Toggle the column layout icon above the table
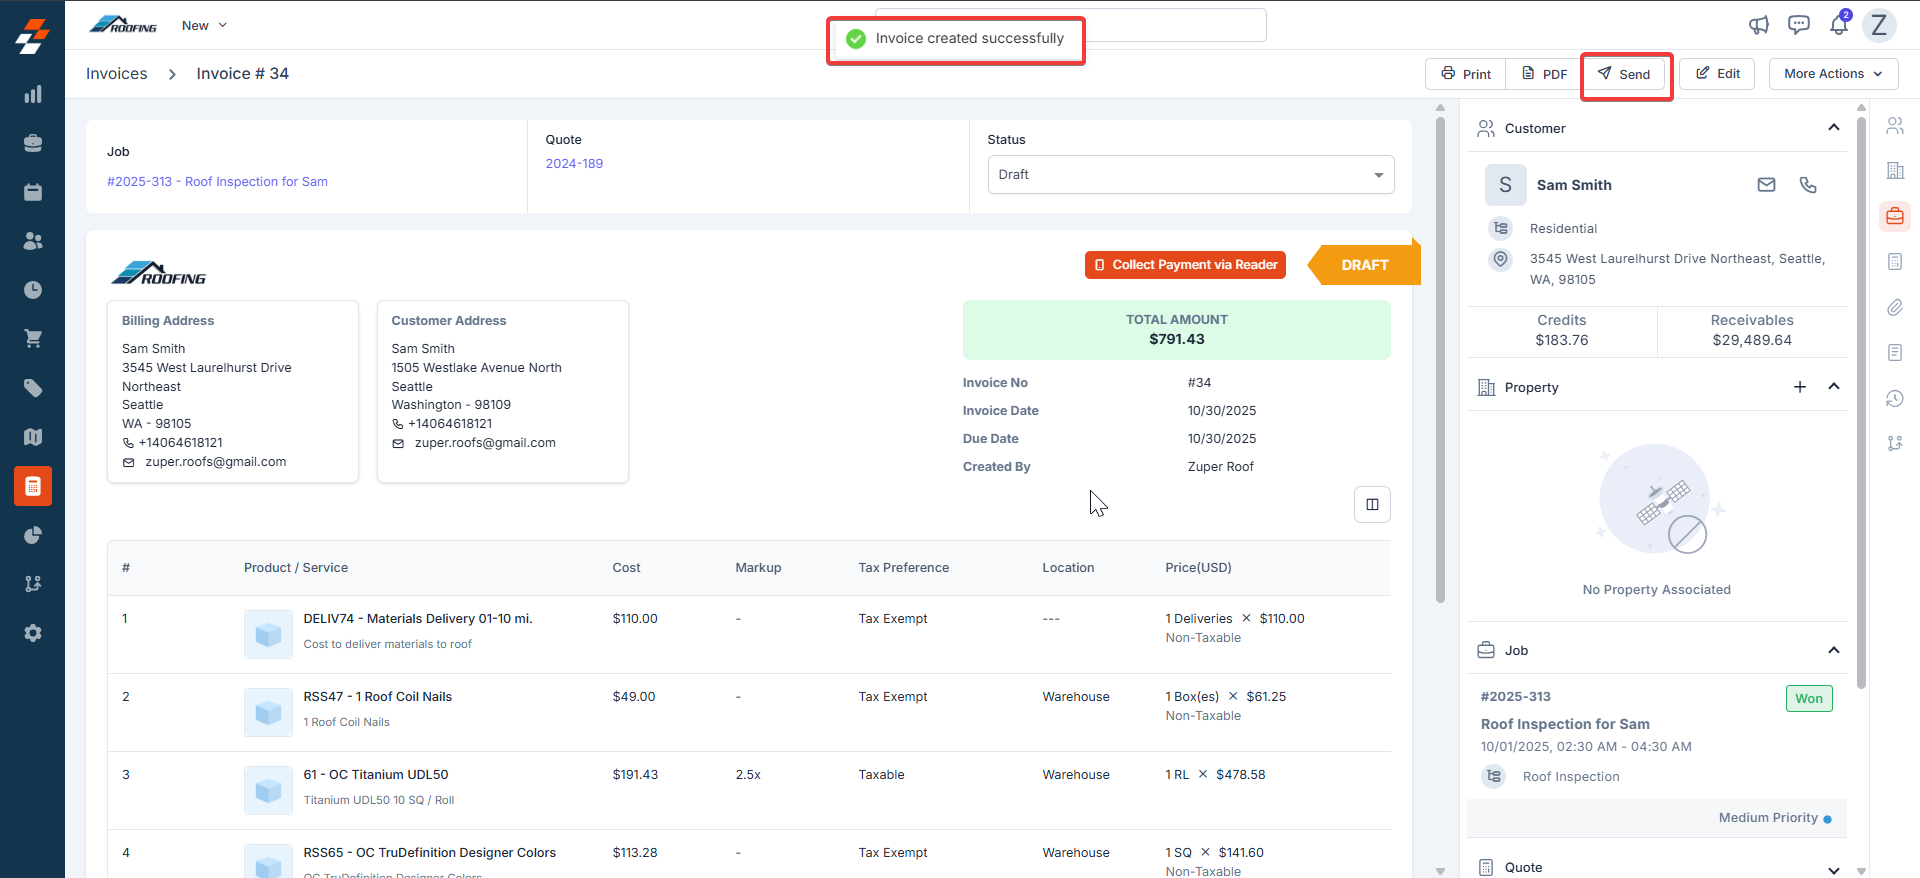The width and height of the screenshot is (1920, 878). pos(1372,505)
